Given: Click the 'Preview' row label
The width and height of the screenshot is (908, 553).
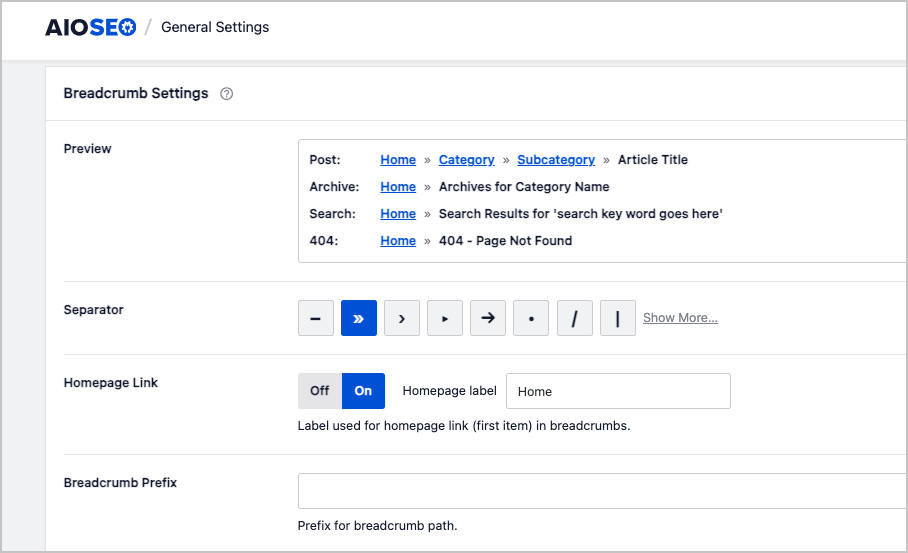Looking at the screenshot, I should [87, 149].
